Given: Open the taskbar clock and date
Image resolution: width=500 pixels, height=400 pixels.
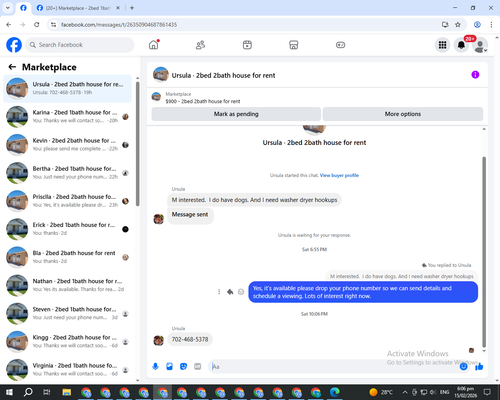Looking at the screenshot, I should point(465,392).
